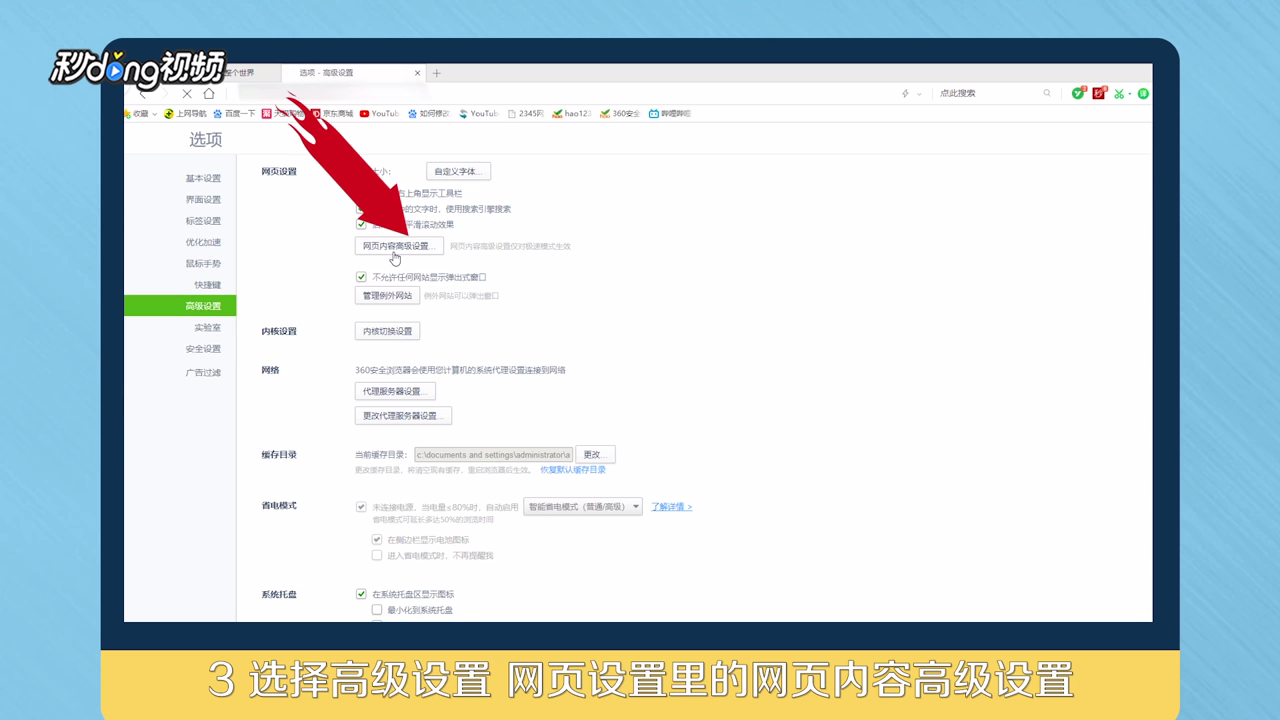Toggle 最小化到系统托盘 checkbox
Image resolution: width=1280 pixels, height=720 pixels.
(x=377, y=610)
